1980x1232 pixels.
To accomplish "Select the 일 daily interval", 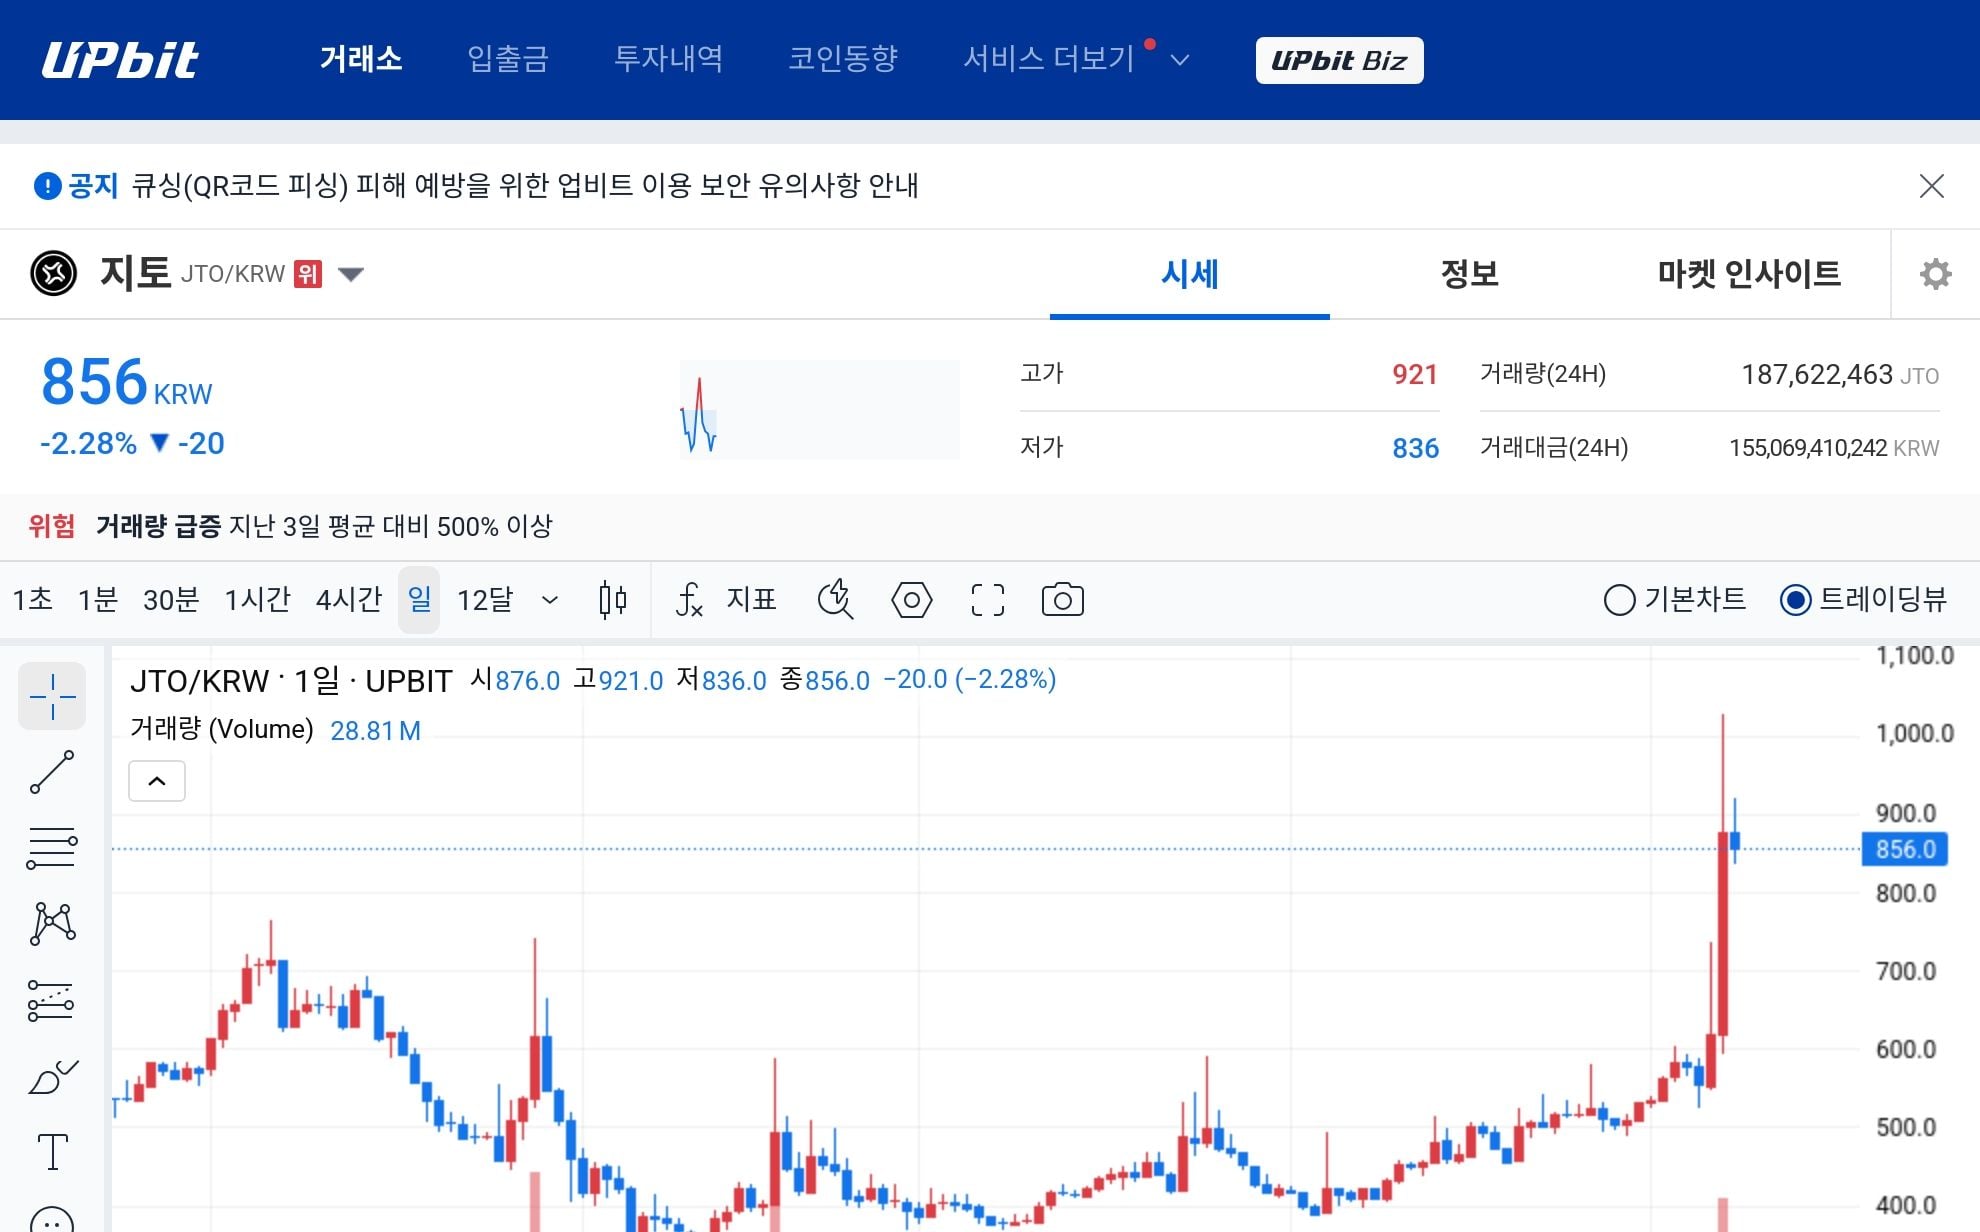I will (419, 599).
